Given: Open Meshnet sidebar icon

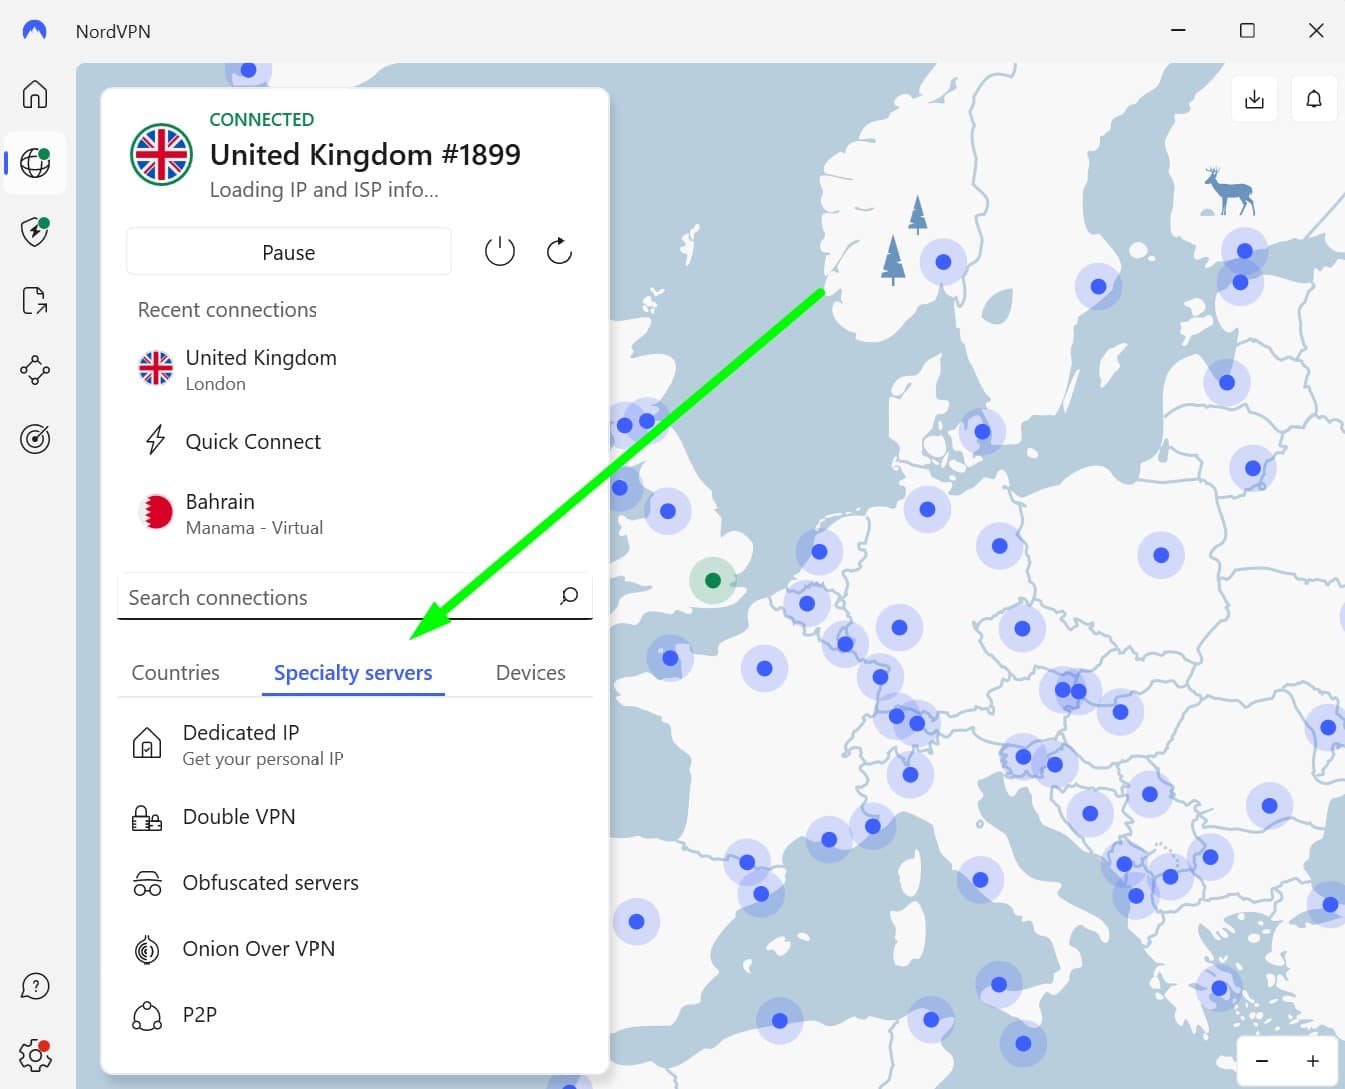Looking at the screenshot, I should 35,370.
